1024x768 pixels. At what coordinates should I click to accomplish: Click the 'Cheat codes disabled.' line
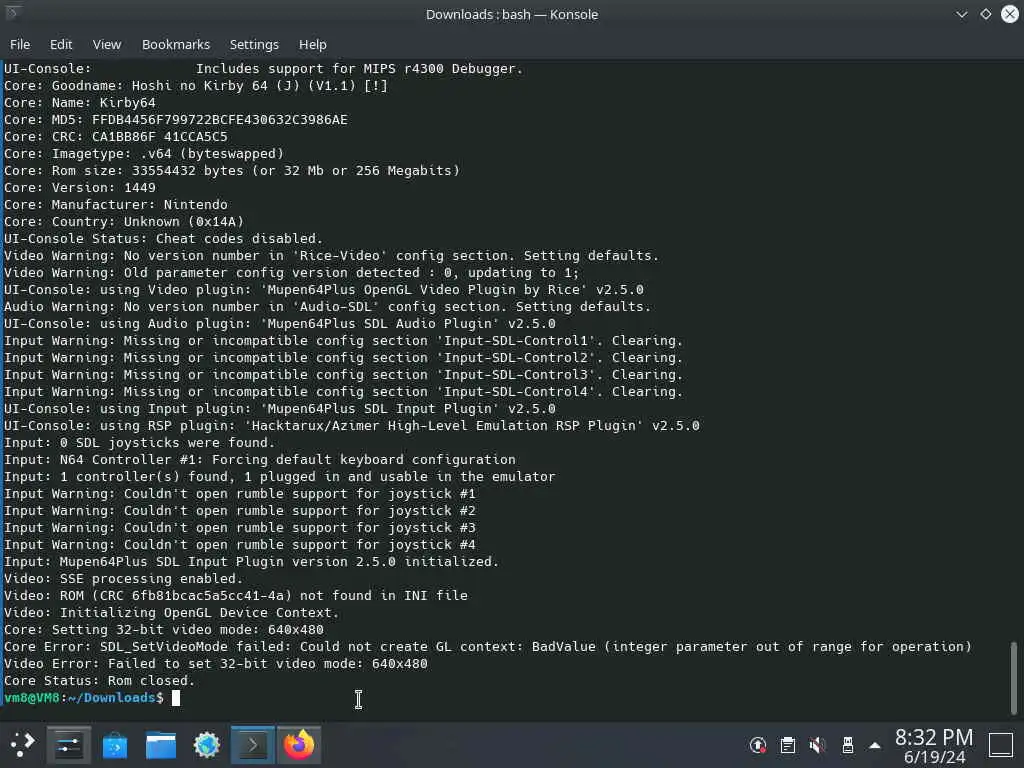(x=163, y=238)
